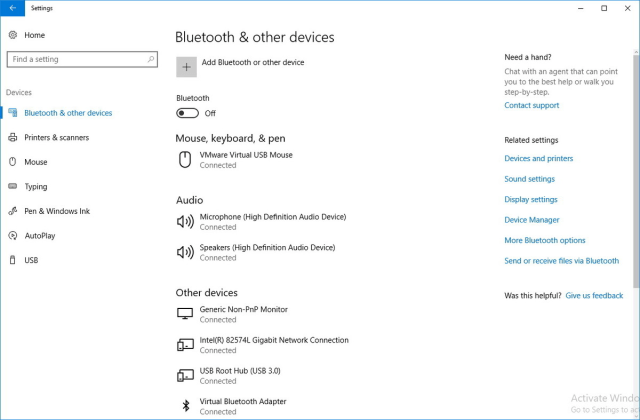Open AutoPlay settings

[40, 236]
